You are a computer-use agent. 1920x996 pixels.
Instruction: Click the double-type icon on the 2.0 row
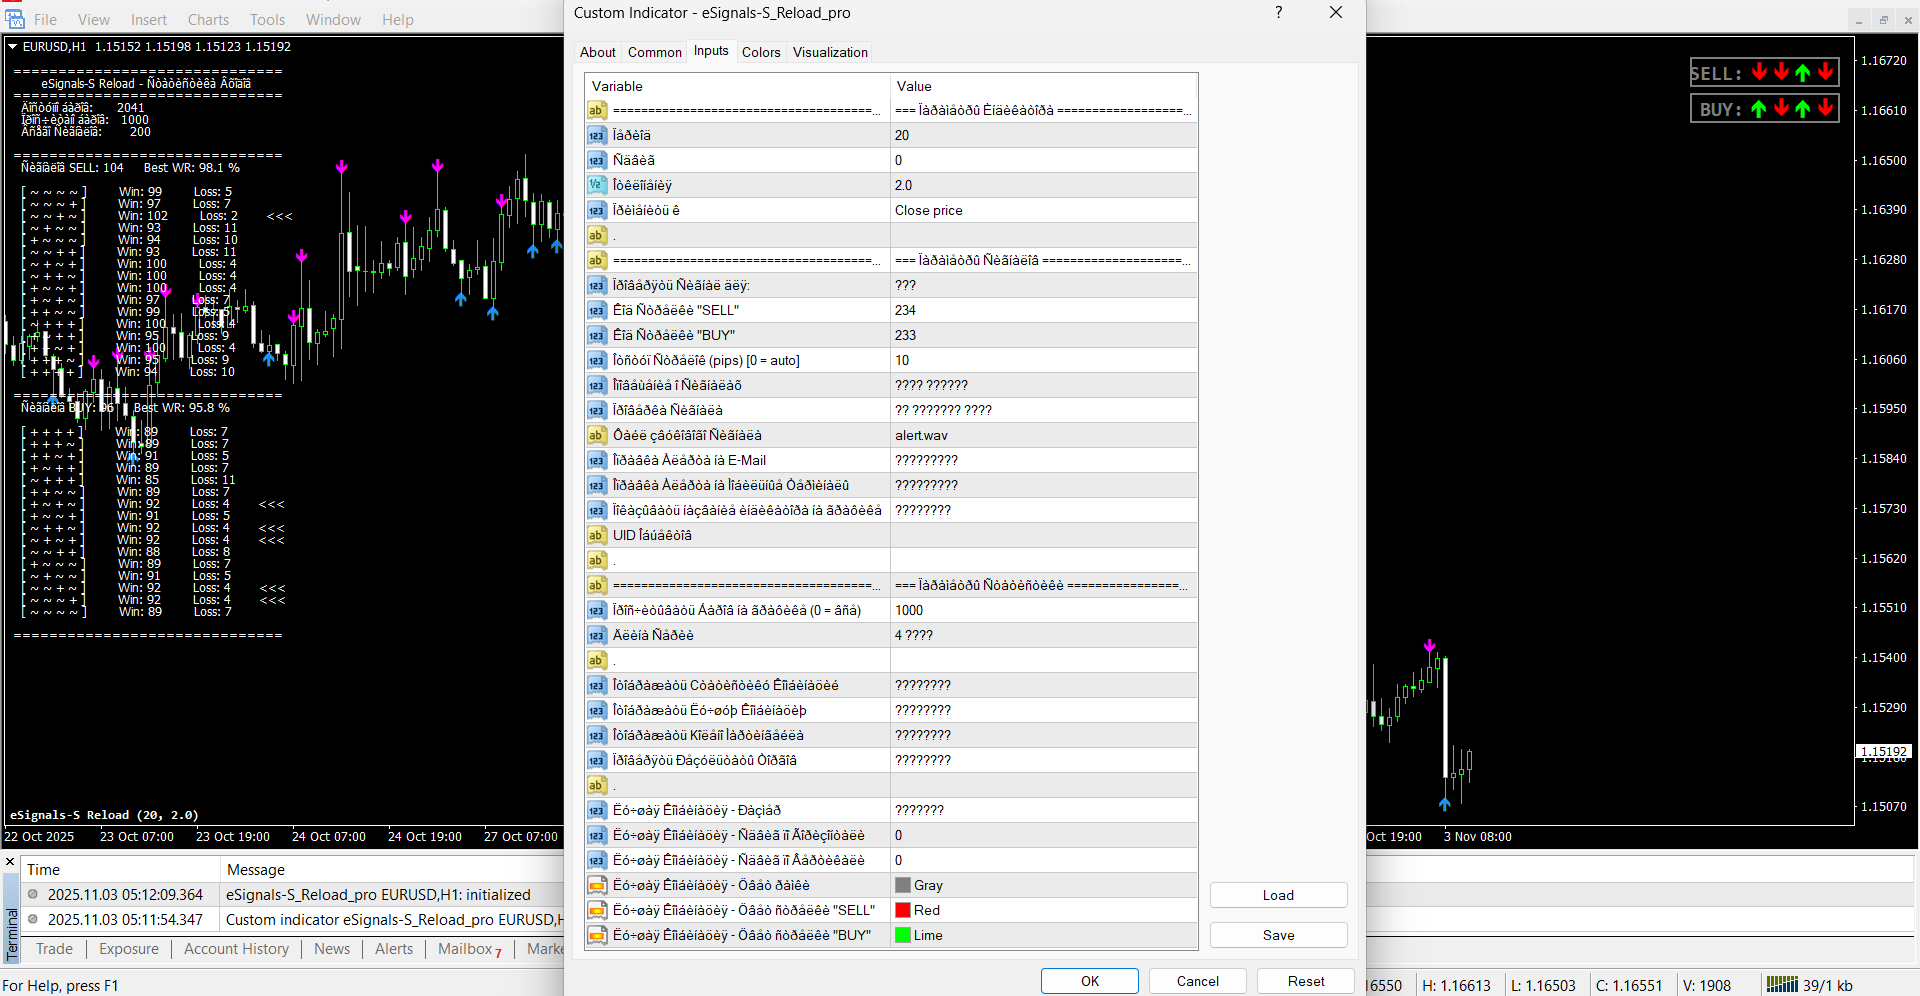[596, 185]
